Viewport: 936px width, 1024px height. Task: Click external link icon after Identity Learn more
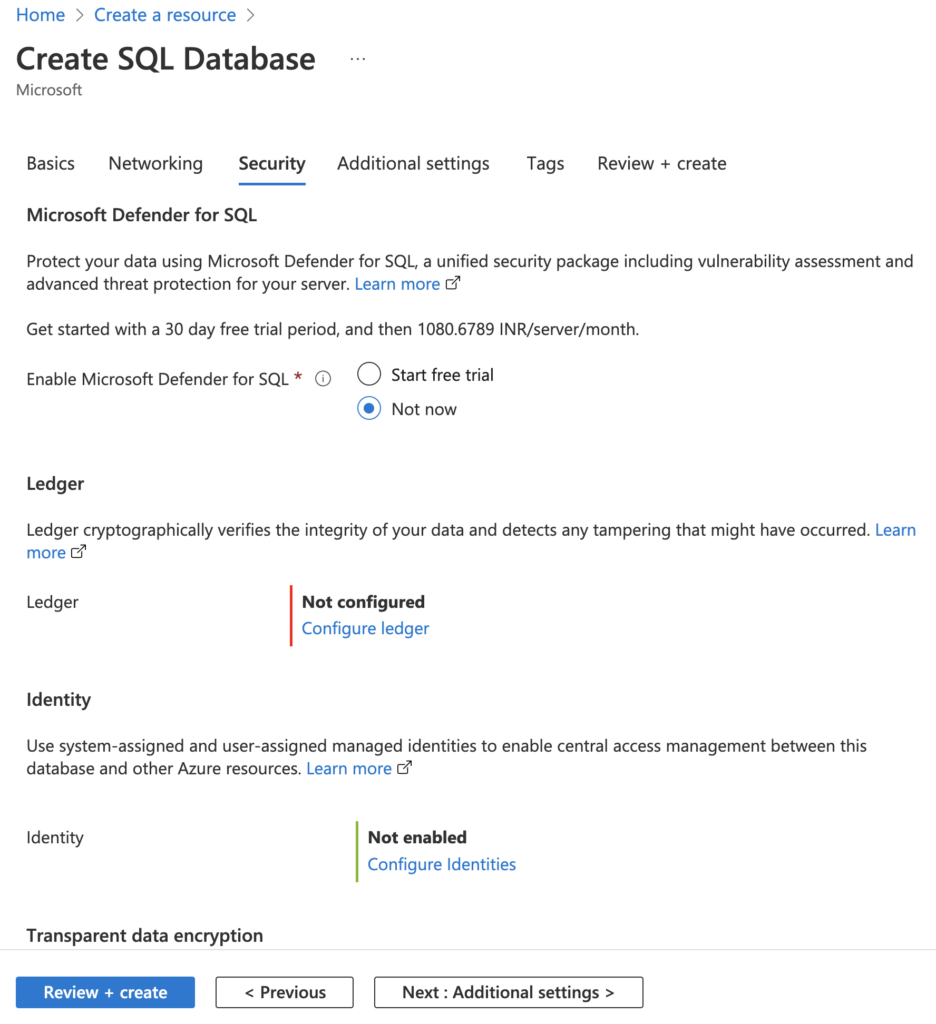click(405, 768)
